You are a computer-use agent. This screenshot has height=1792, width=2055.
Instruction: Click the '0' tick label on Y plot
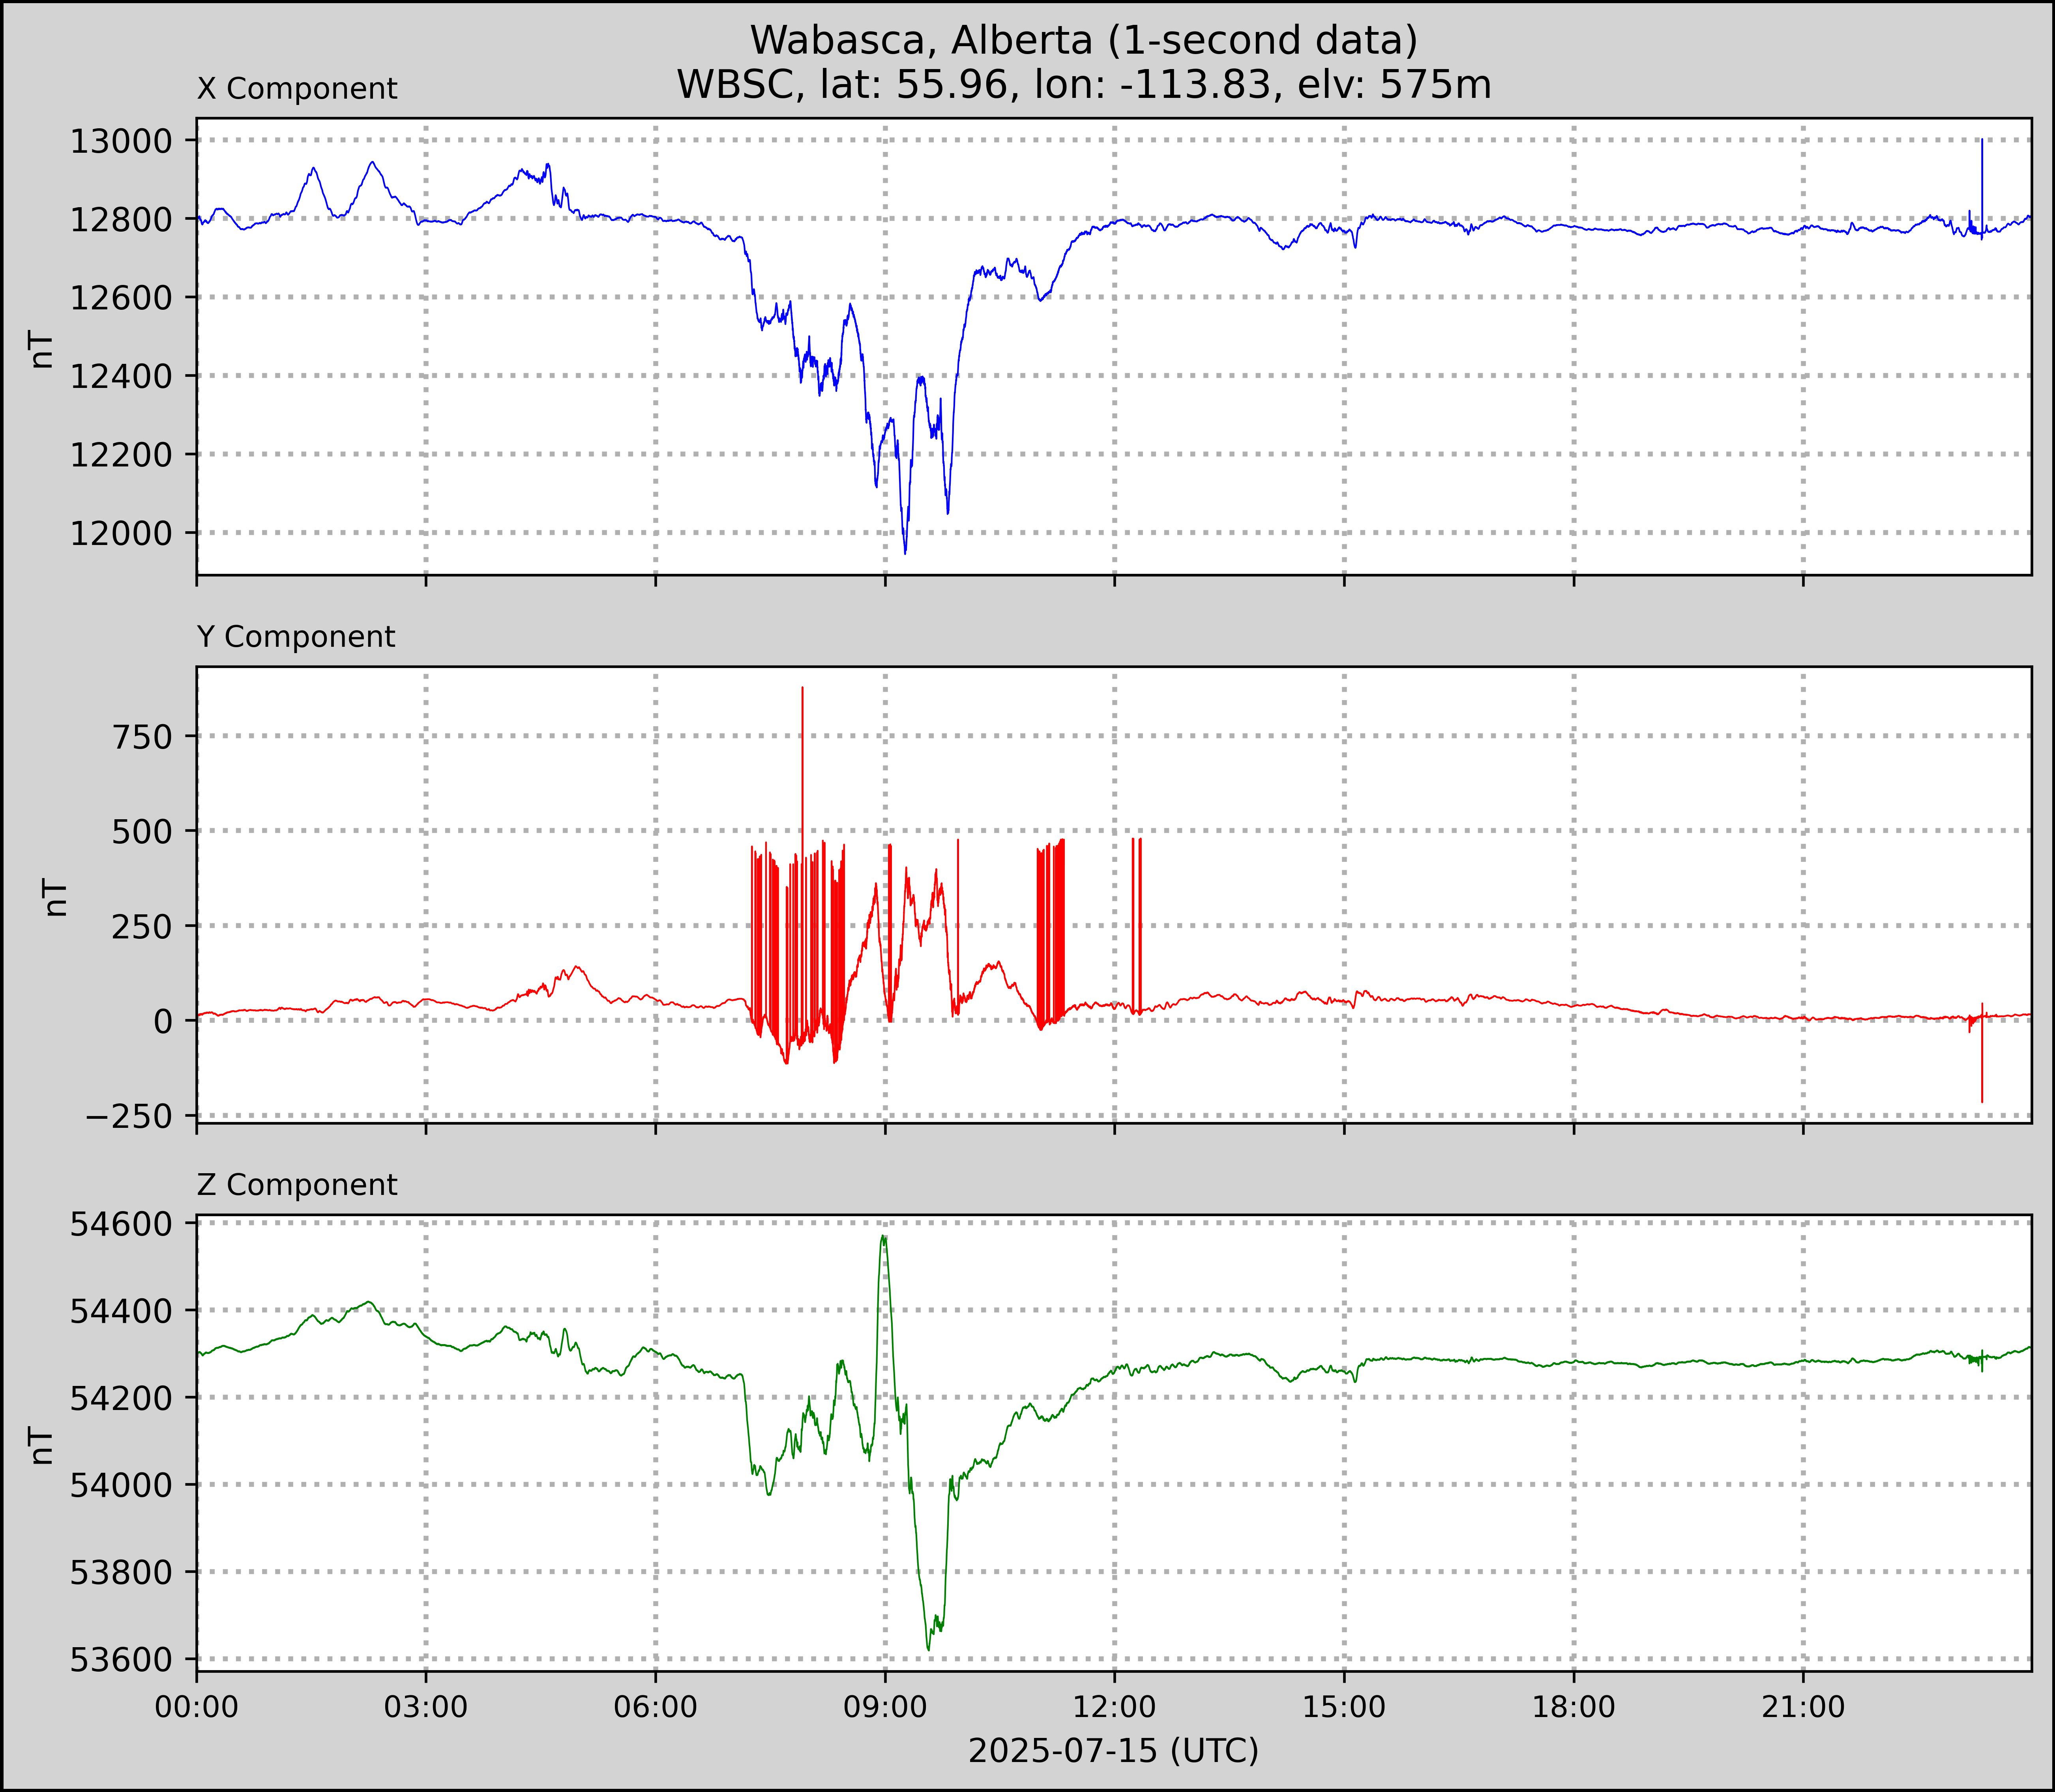click(163, 1021)
